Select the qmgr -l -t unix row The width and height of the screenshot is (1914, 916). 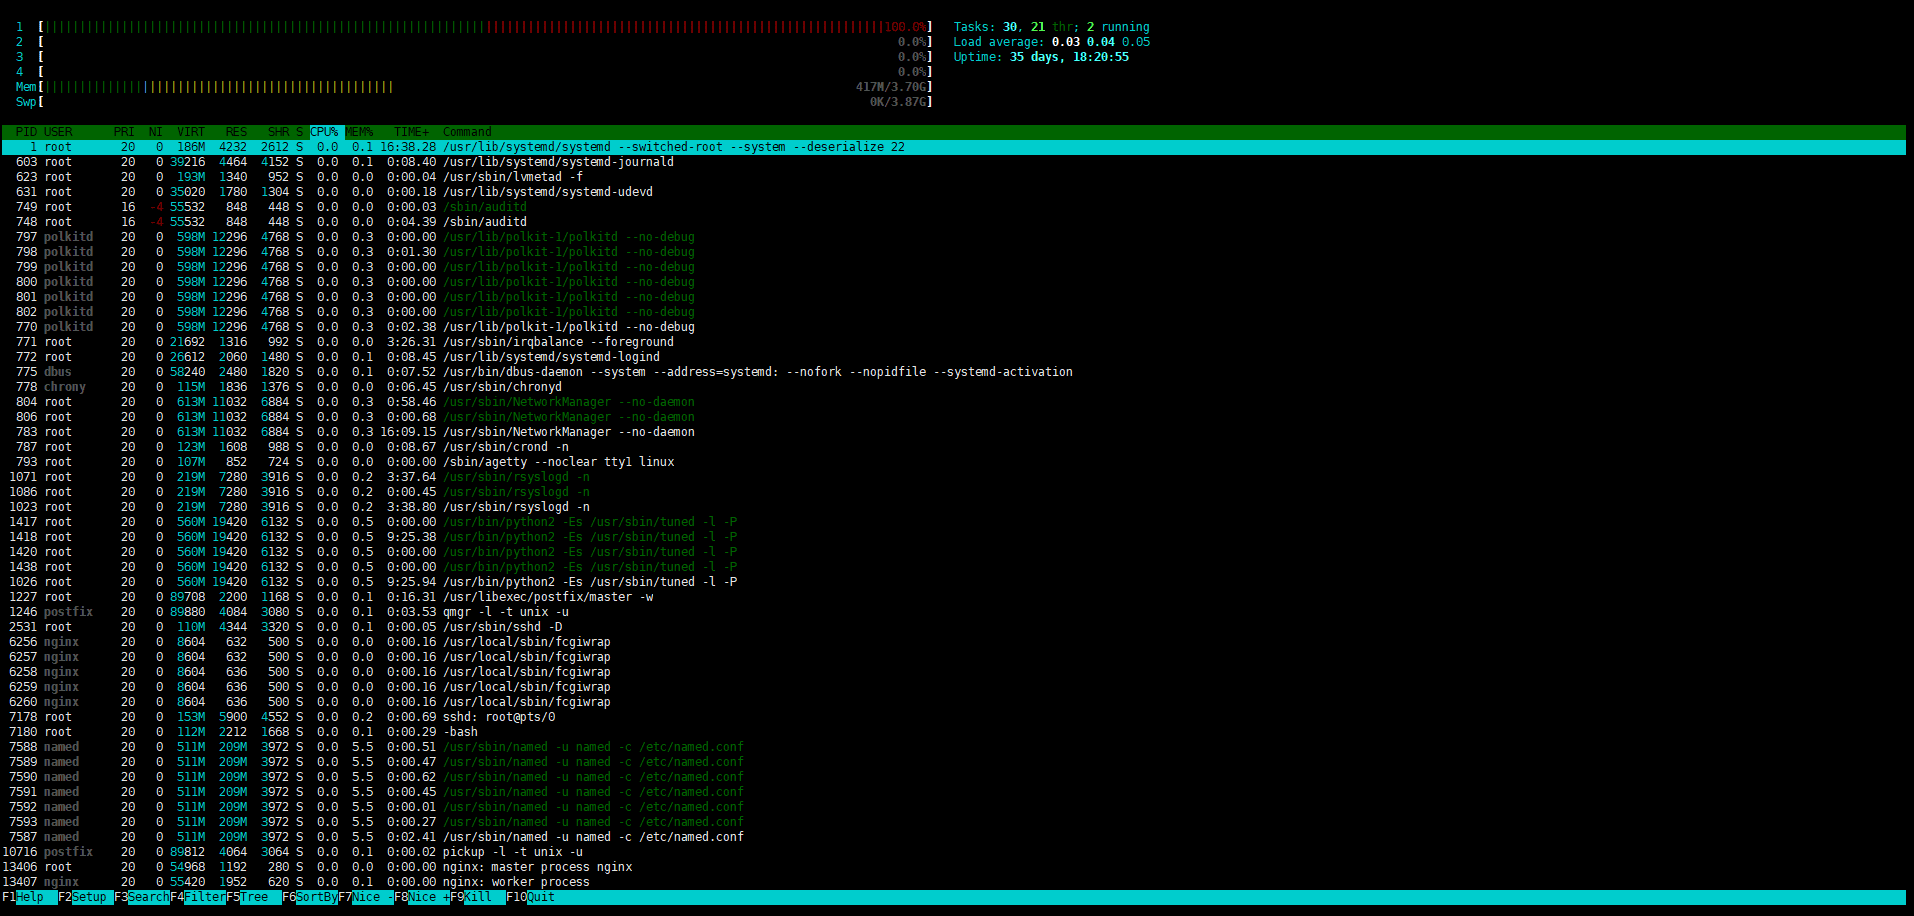coord(954,612)
